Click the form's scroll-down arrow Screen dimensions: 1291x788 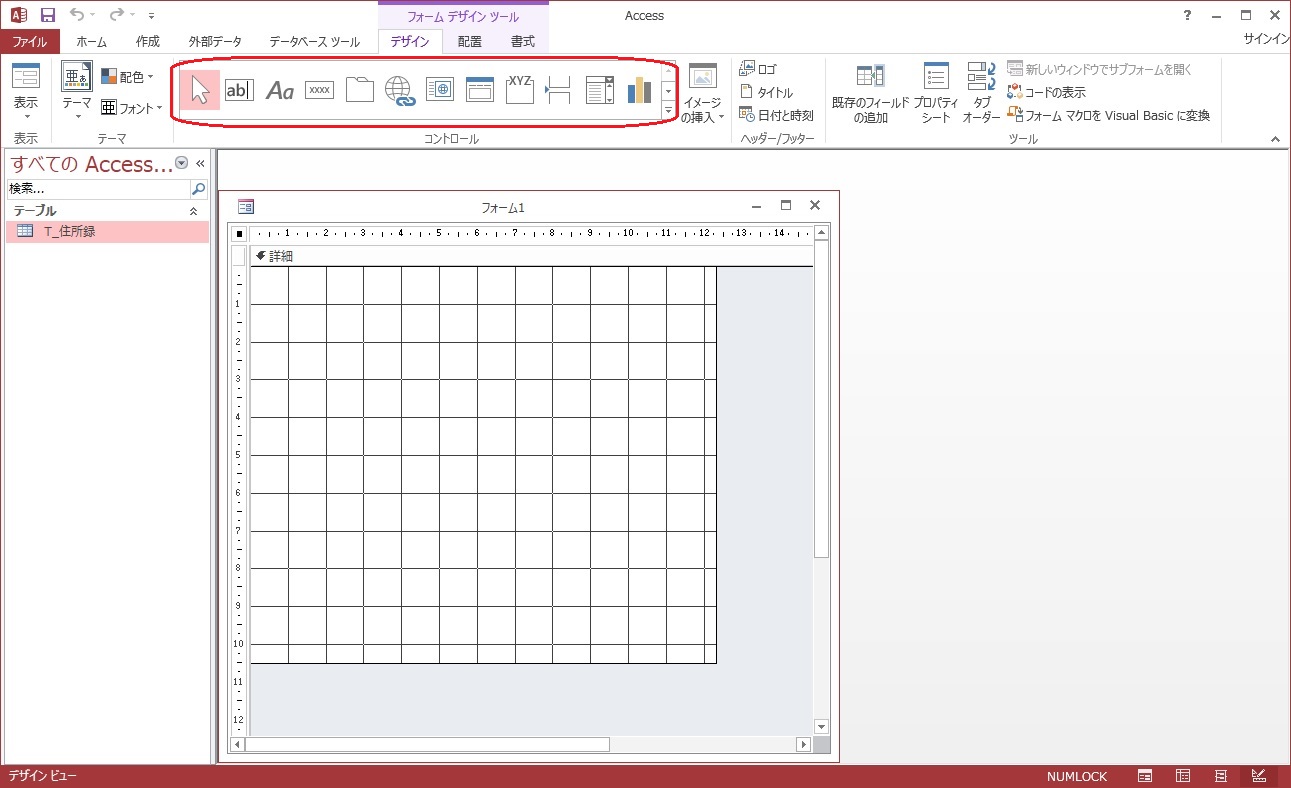coord(822,727)
